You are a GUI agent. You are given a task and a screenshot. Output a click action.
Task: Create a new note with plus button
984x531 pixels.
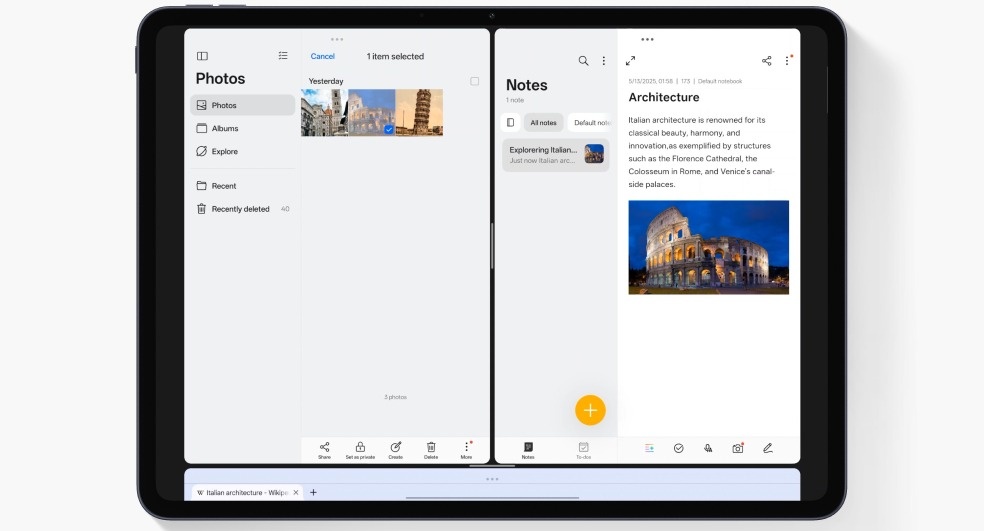[x=590, y=410]
